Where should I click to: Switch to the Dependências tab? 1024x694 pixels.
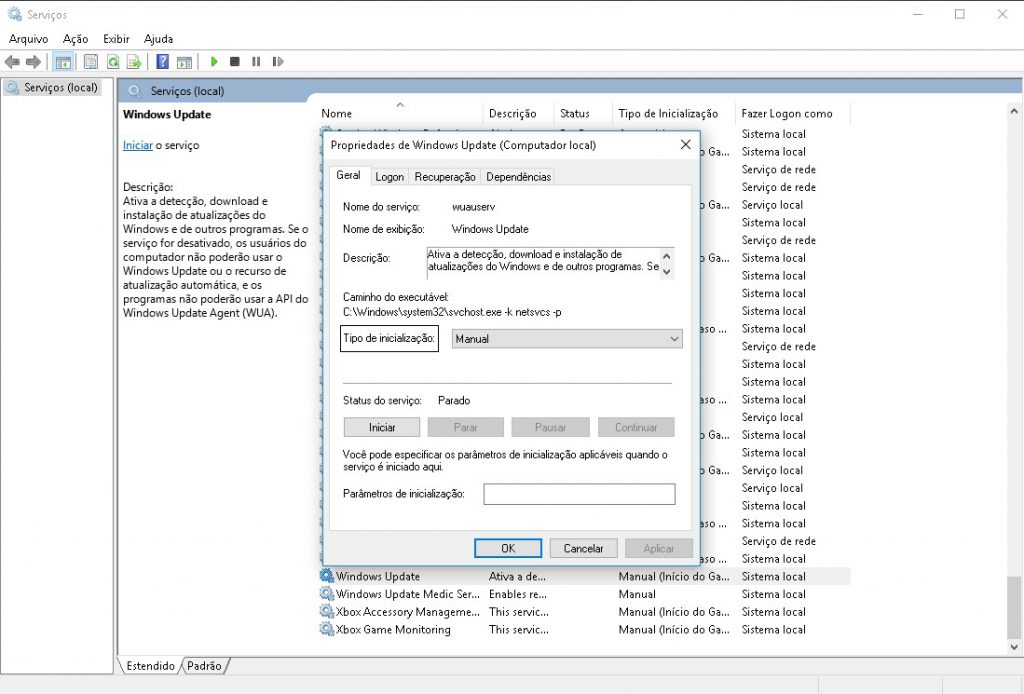click(x=518, y=177)
